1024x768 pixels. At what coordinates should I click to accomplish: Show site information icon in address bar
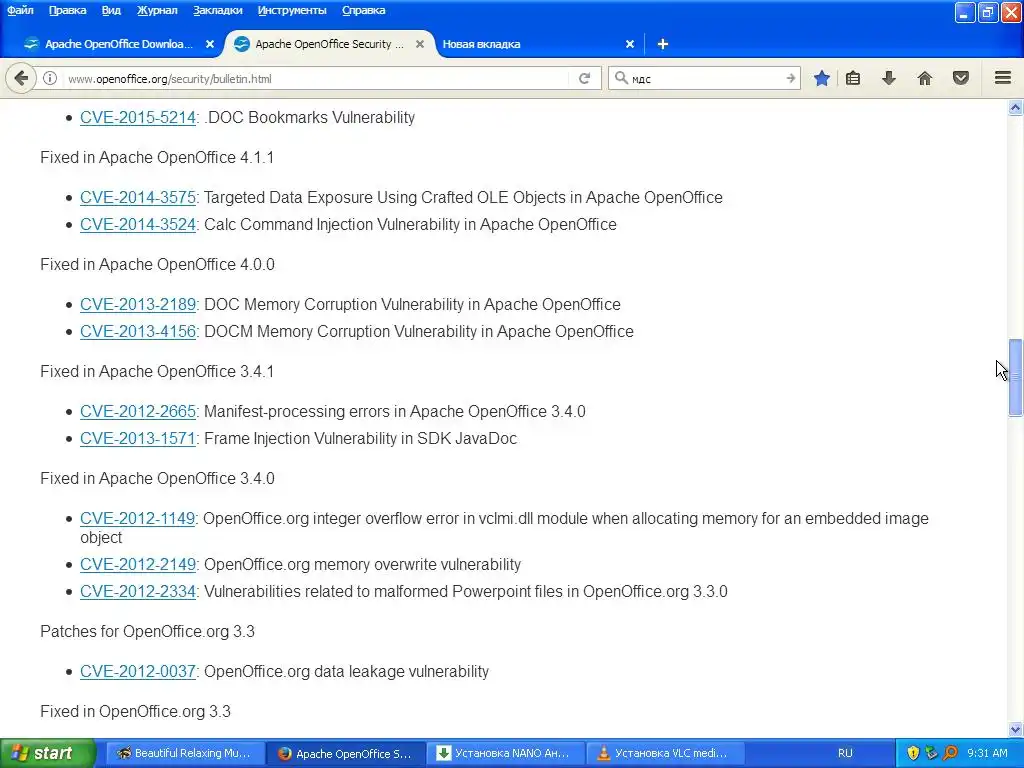point(50,78)
